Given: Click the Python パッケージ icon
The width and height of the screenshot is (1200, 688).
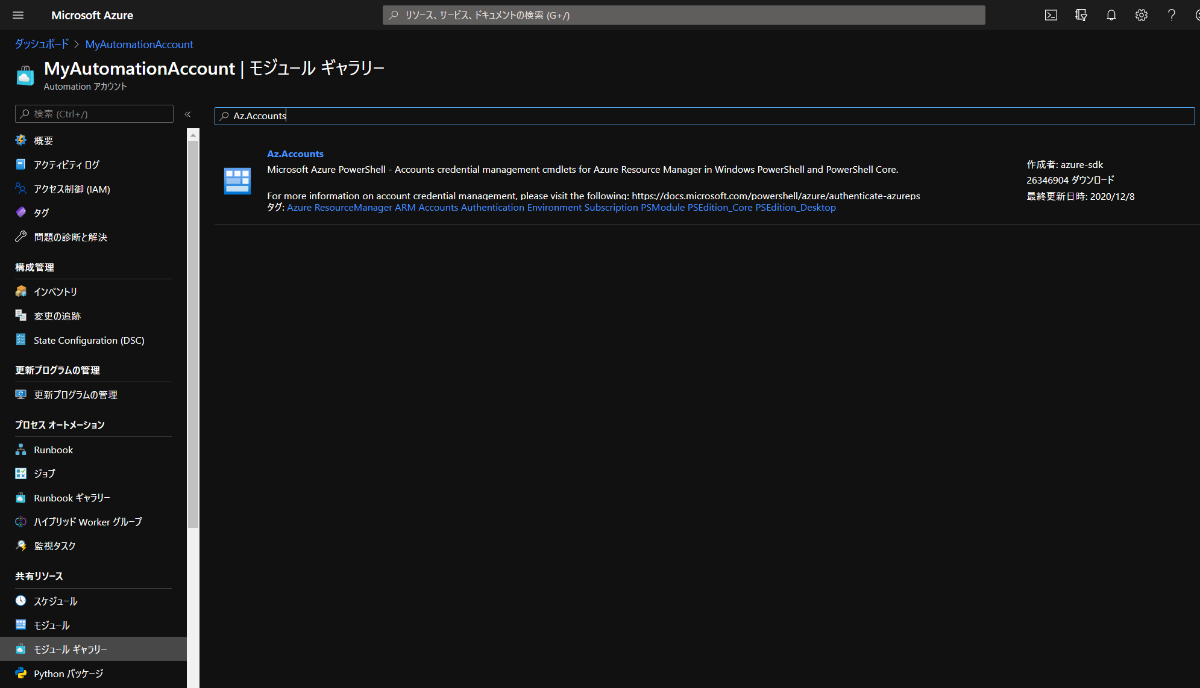Looking at the screenshot, I should (x=21, y=674).
